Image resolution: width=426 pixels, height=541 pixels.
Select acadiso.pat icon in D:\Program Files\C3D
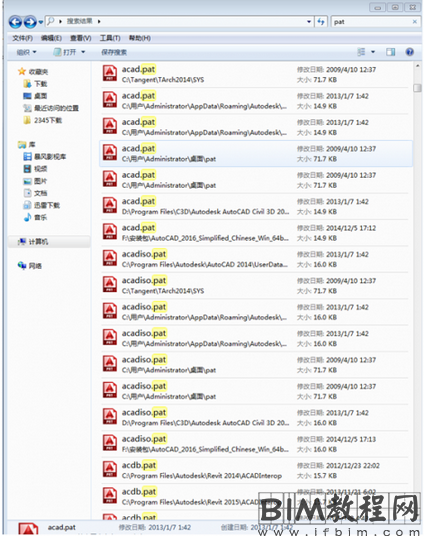pos(110,417)
